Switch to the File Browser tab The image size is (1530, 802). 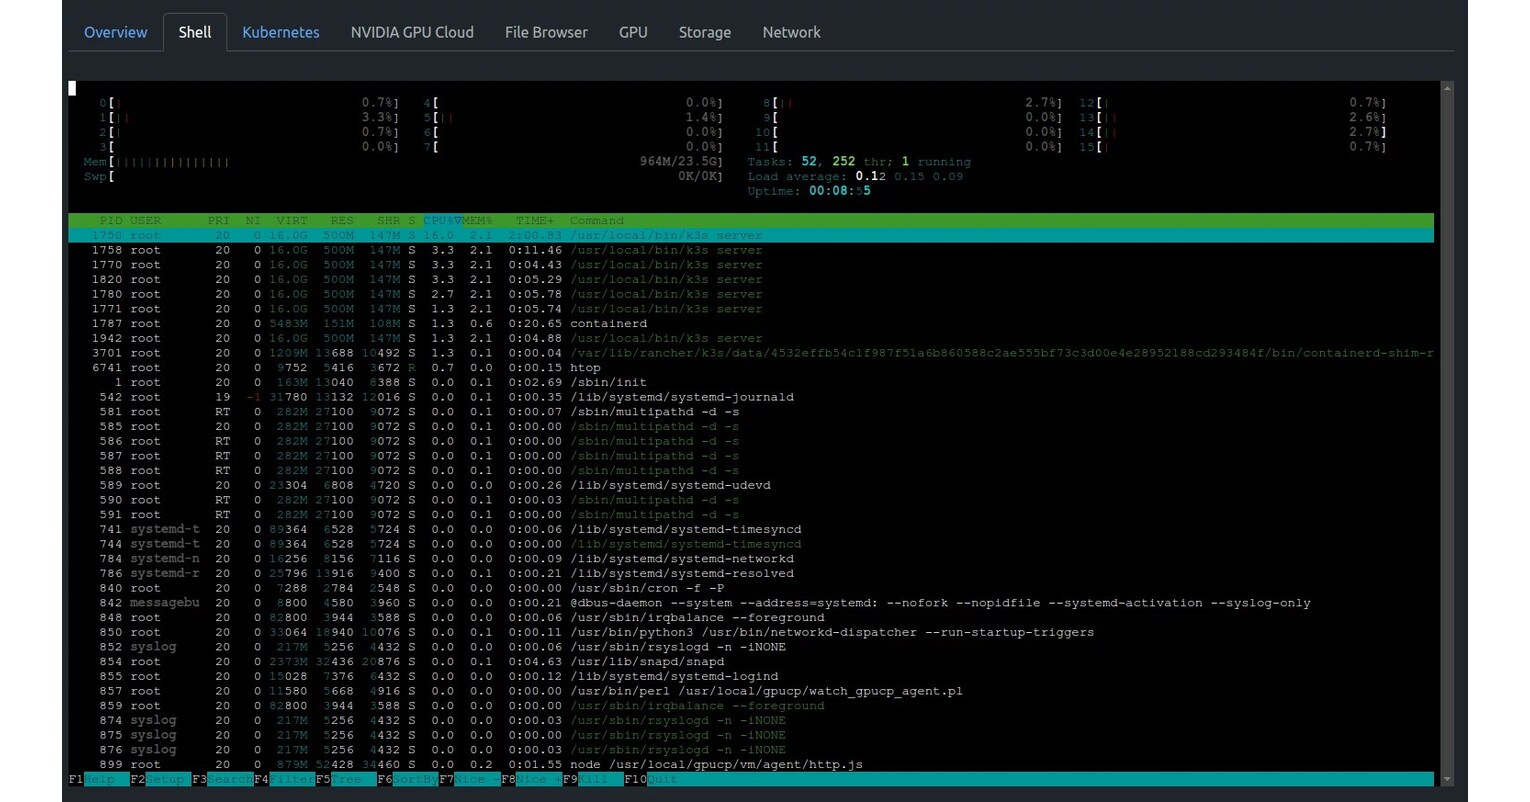point(546,32)
